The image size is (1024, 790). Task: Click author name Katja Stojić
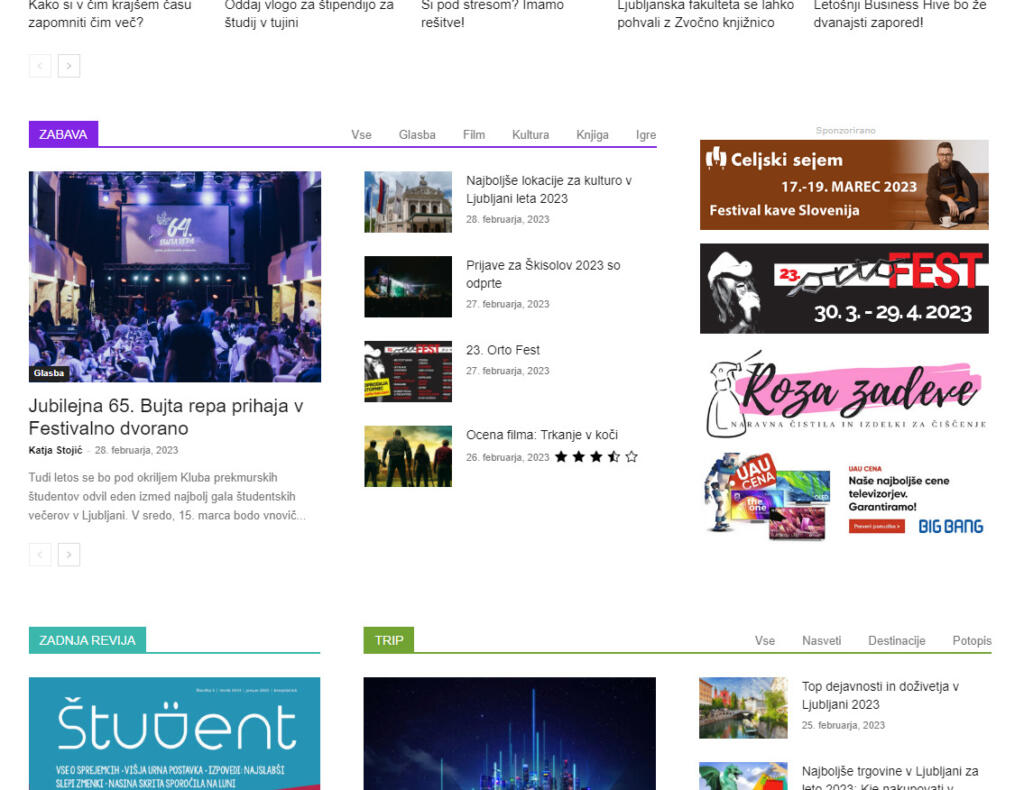(56, 450)
